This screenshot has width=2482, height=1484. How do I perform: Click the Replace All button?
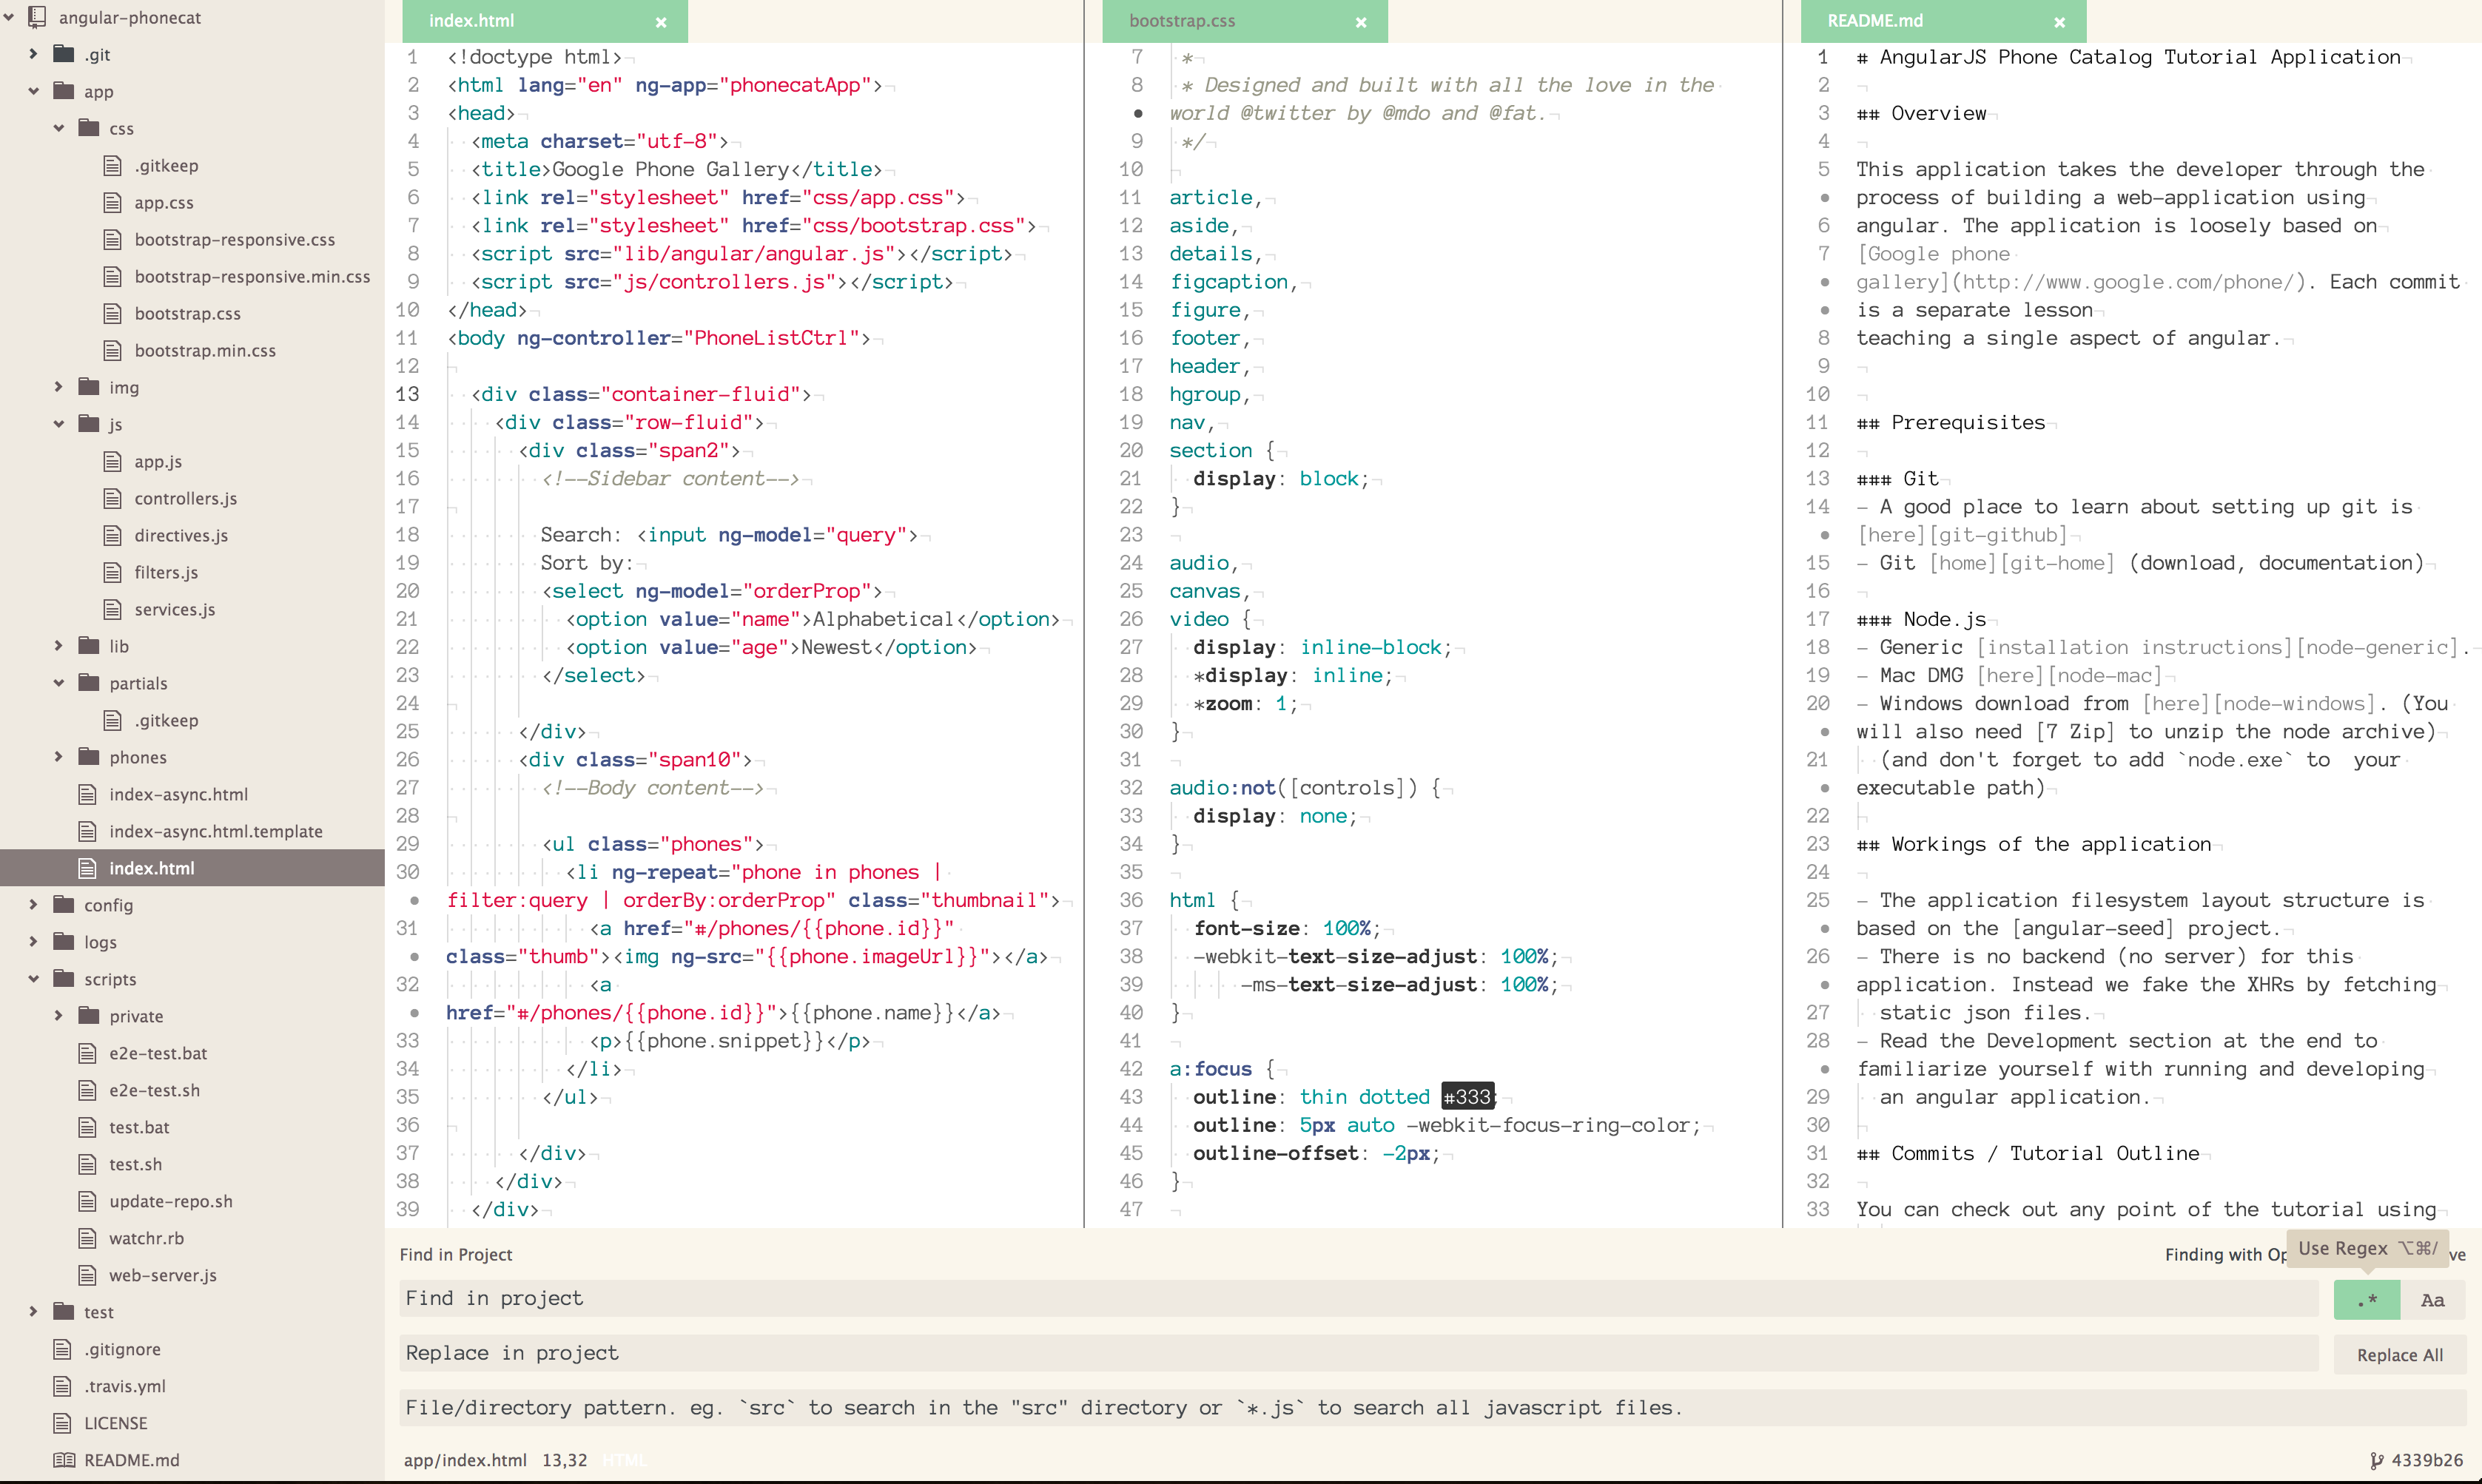click(x=2400, y=1355)
